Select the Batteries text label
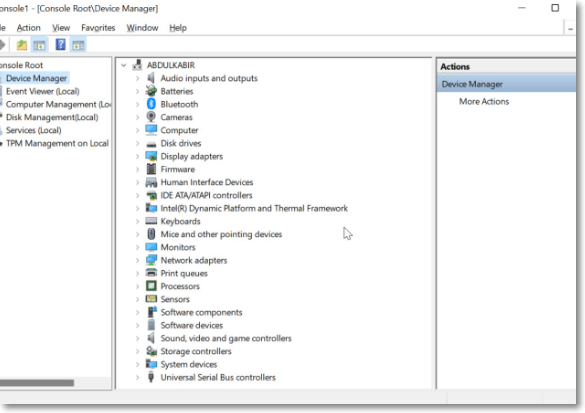Viewport: 585px width, 413px height. [177, 91]
